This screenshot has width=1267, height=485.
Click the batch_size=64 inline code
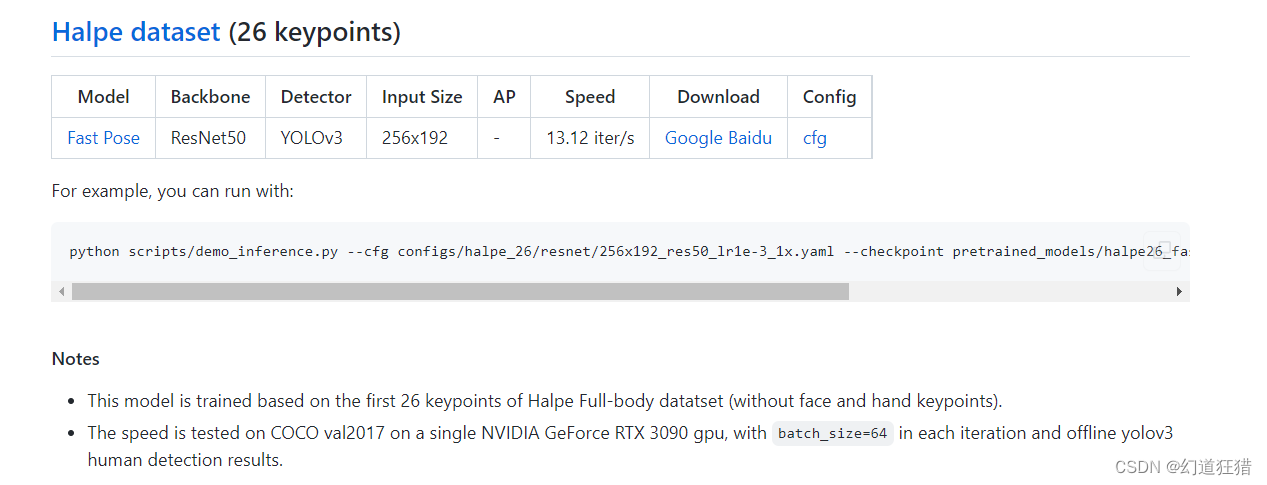coord(833,433)
